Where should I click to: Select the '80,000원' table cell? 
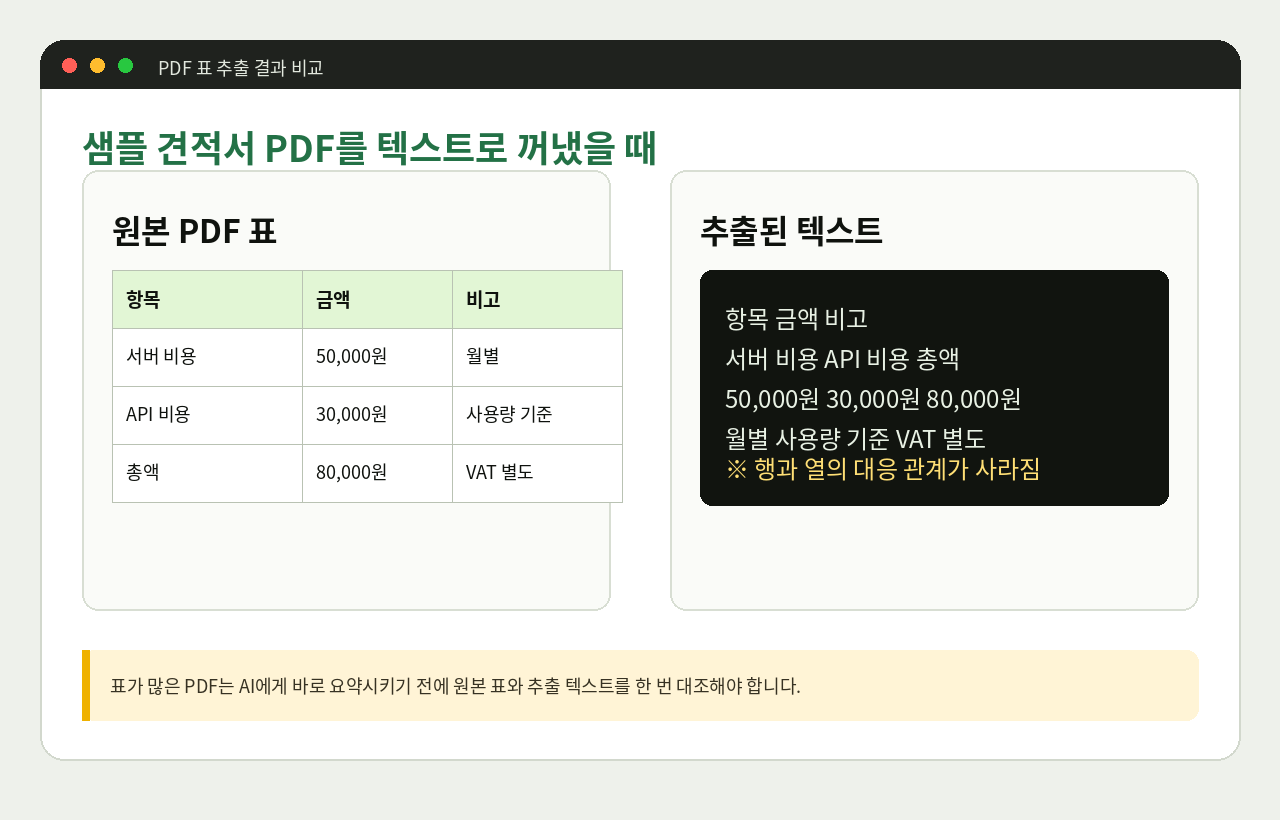(377, 473)
